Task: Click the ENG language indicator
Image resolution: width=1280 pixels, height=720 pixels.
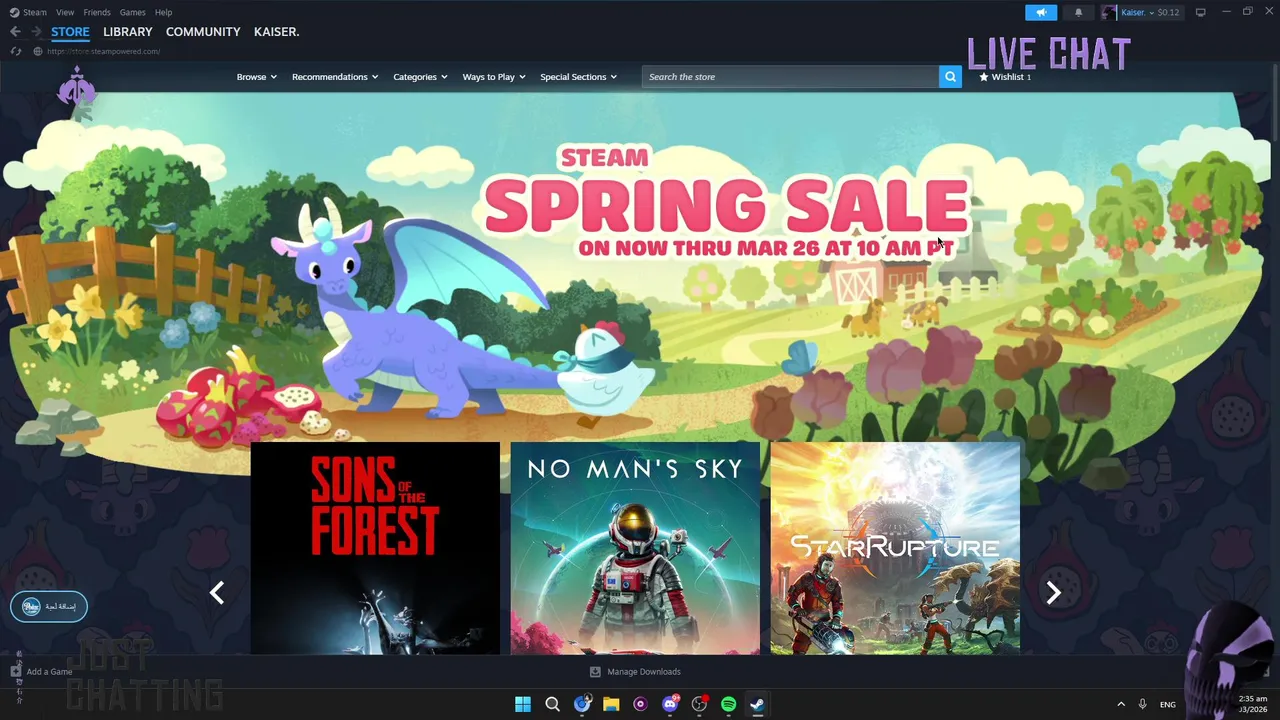Action: coord(1167,705)
